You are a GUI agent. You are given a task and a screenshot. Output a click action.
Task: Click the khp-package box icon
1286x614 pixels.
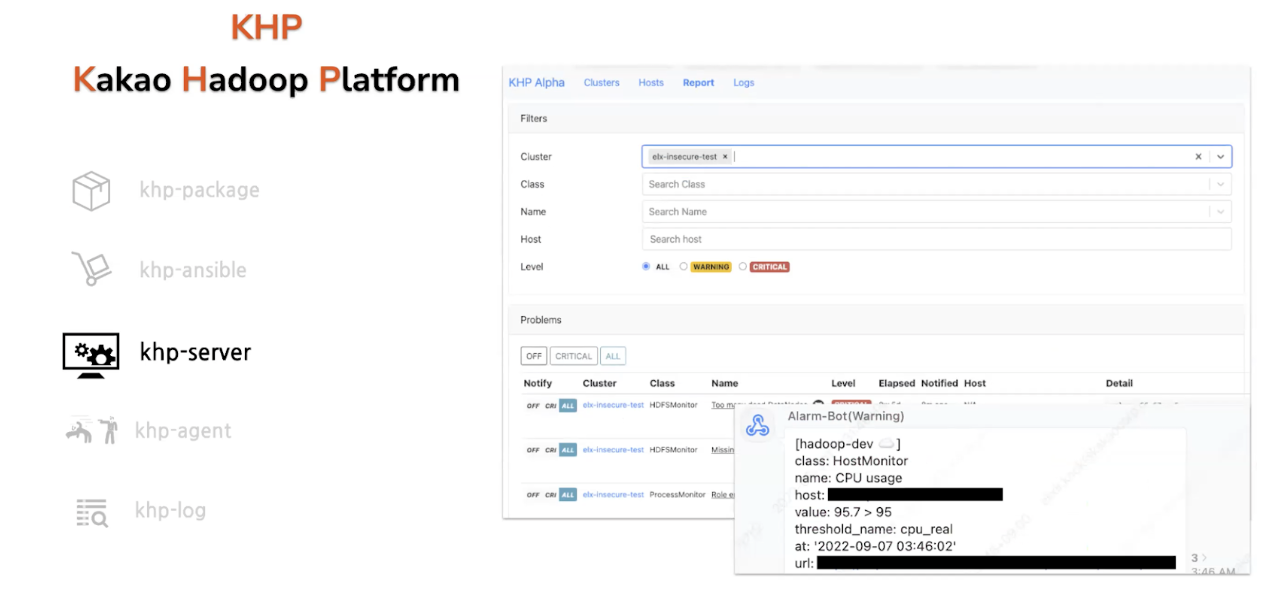[91, 190]
